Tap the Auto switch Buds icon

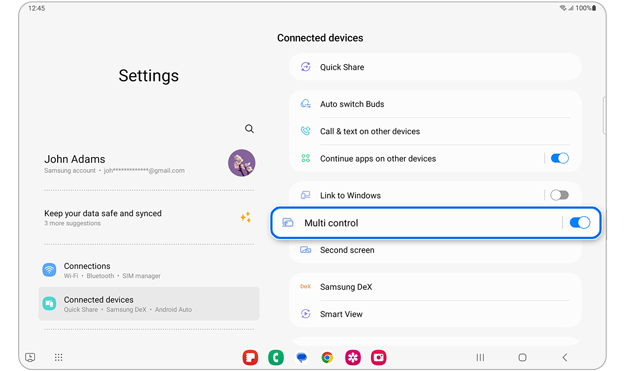tap(305, 104)
